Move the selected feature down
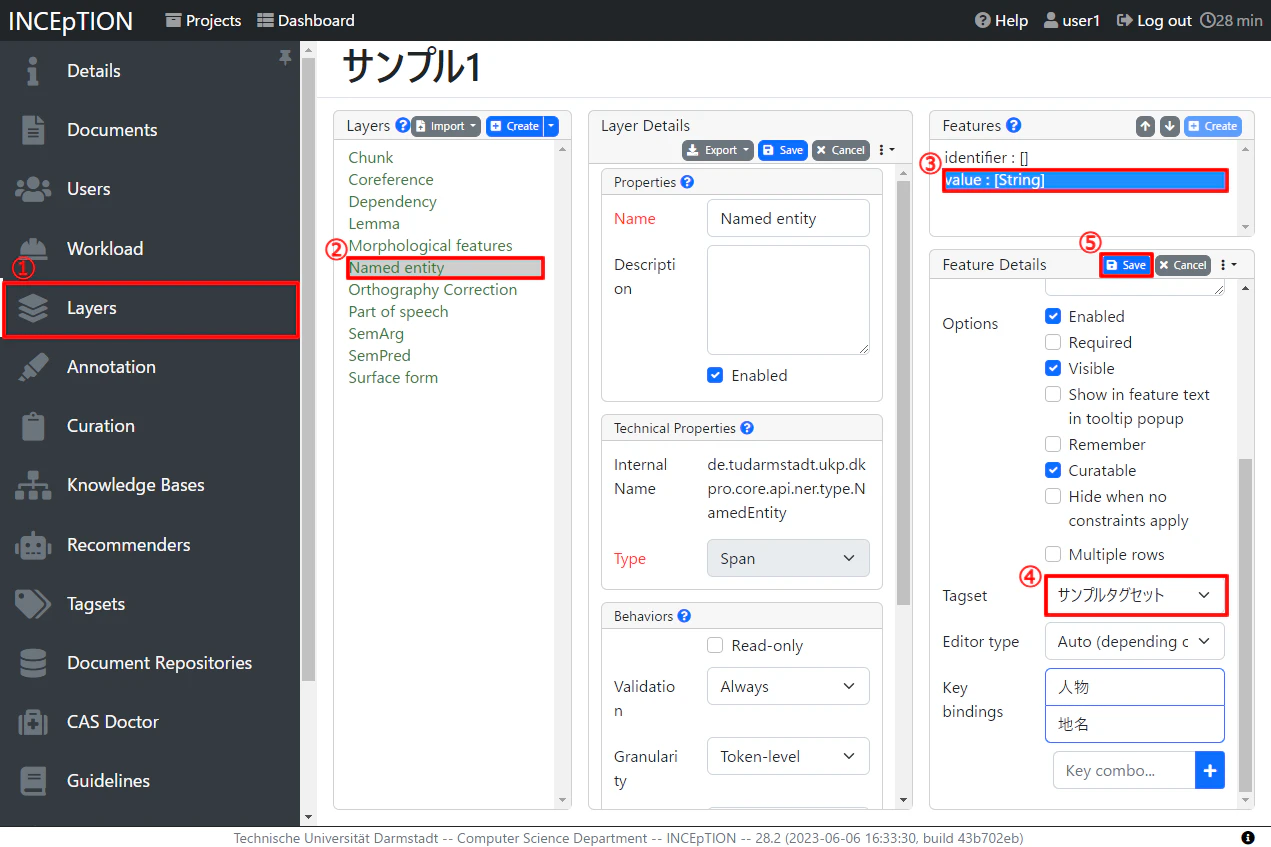 click(1169, 126)
